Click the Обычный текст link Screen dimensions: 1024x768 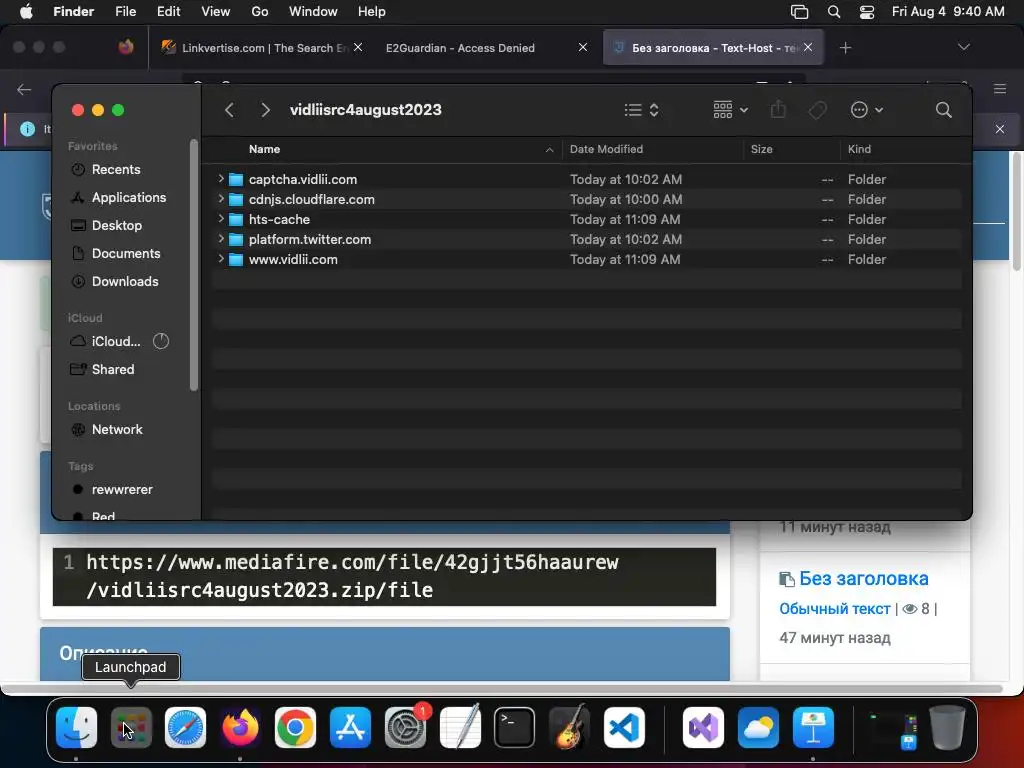point(835,609)
